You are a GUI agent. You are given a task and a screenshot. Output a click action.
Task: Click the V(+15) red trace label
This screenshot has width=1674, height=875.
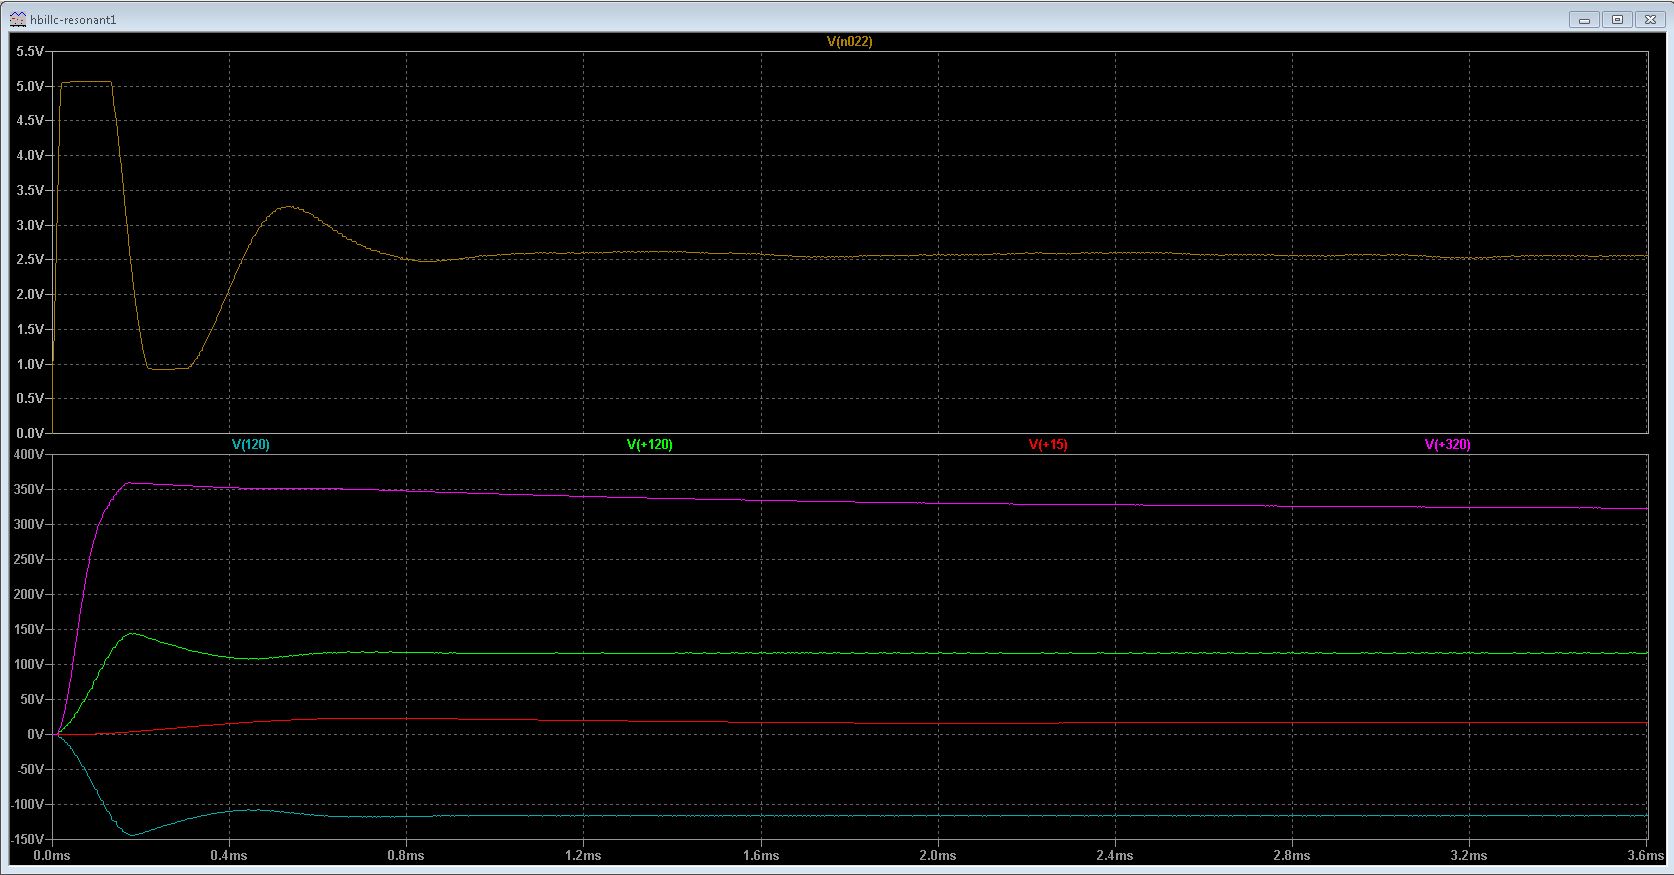[1047, 444]
